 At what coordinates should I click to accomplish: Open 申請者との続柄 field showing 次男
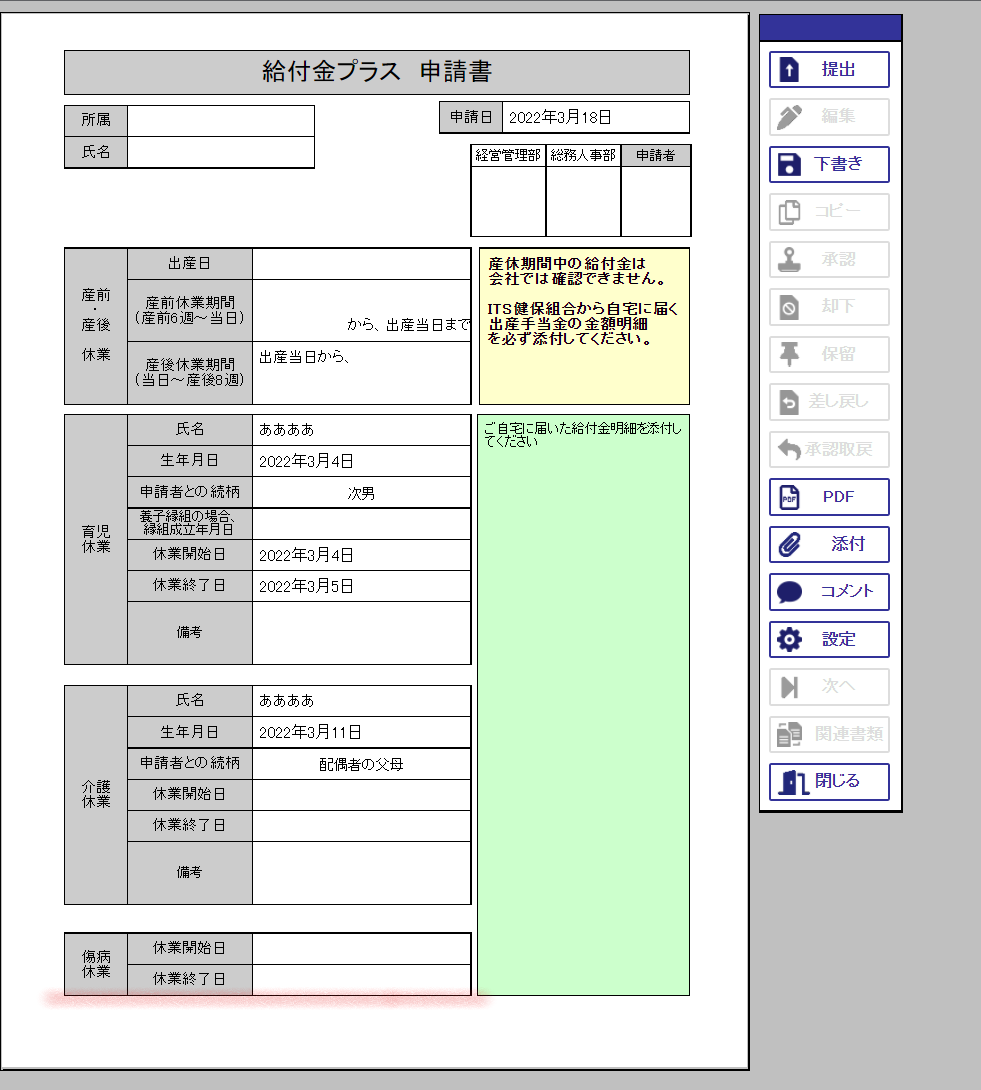(361, 493)
